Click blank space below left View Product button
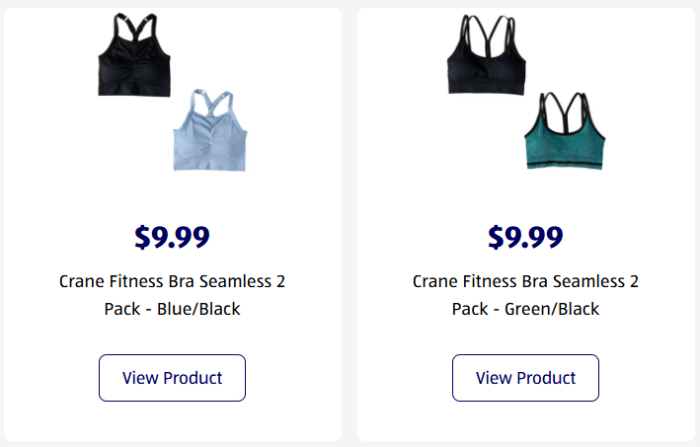This screenshot has width=700, height=447. pyautogui.click(x=172, y=420)
